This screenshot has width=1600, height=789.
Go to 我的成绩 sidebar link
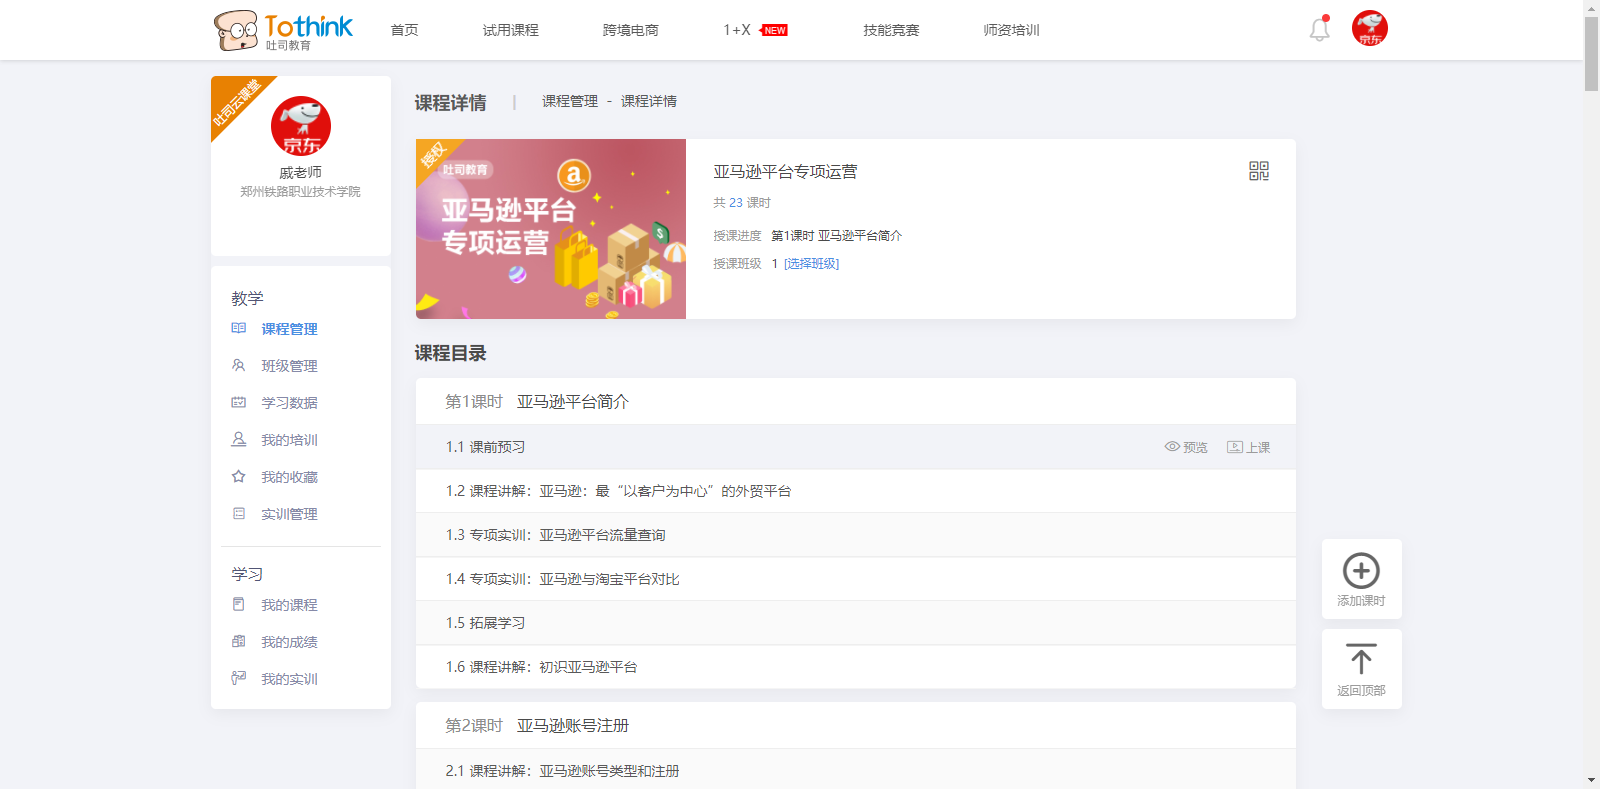click(290, 642)
